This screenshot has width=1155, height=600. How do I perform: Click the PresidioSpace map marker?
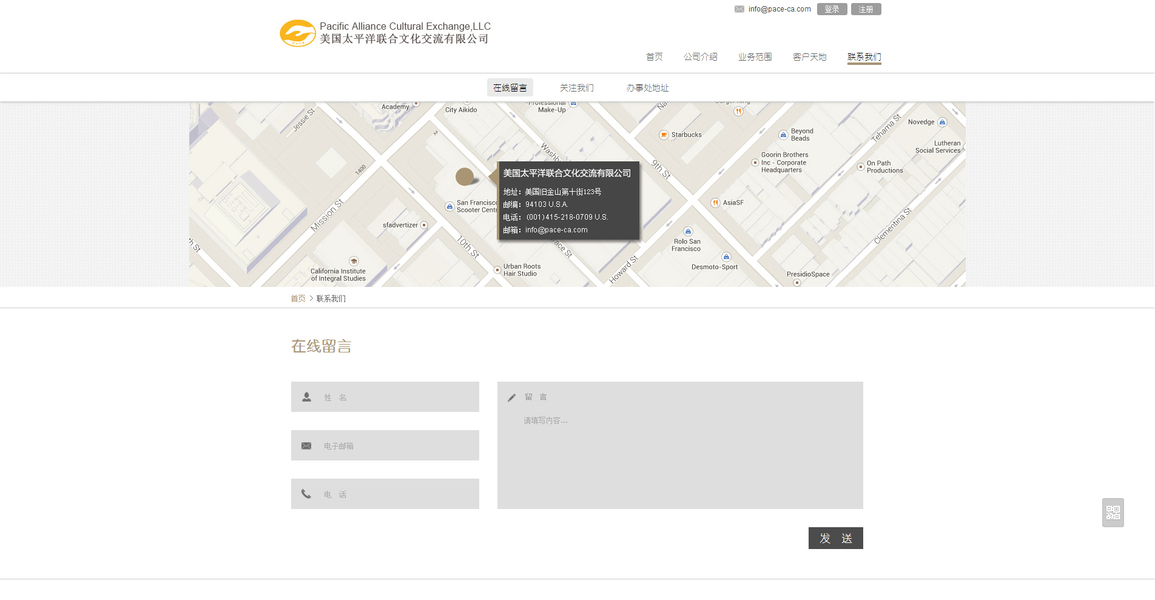tap(796, 282)
